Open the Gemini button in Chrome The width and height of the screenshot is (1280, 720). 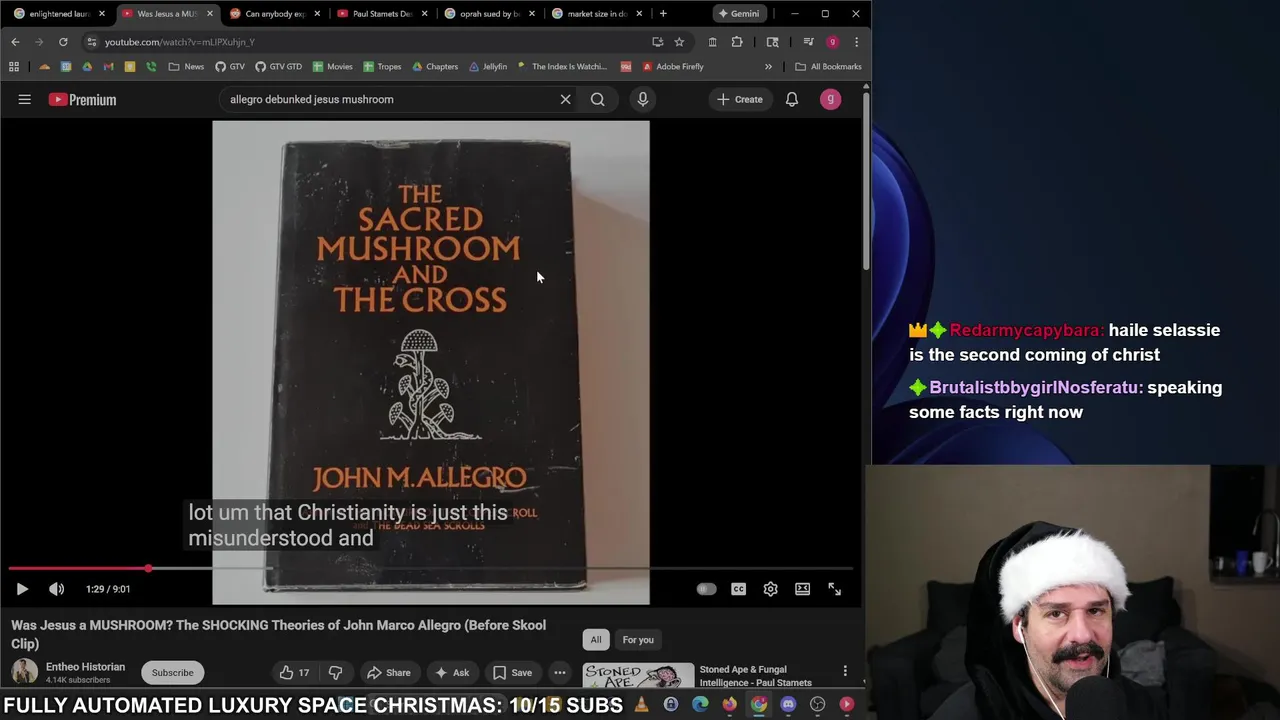(738, 14)
